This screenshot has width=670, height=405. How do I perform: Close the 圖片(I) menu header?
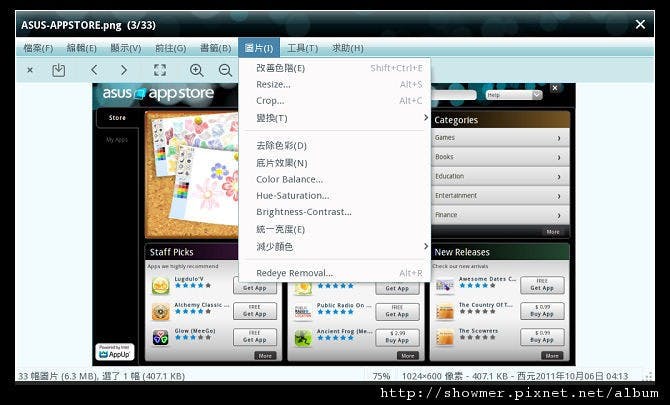coord(259,48)
